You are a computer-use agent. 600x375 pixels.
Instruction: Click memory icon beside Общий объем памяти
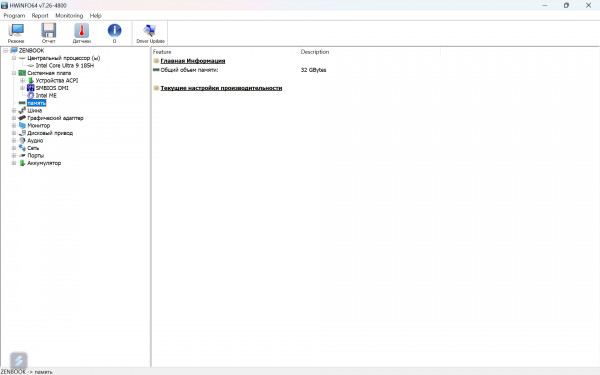point(156,70)
